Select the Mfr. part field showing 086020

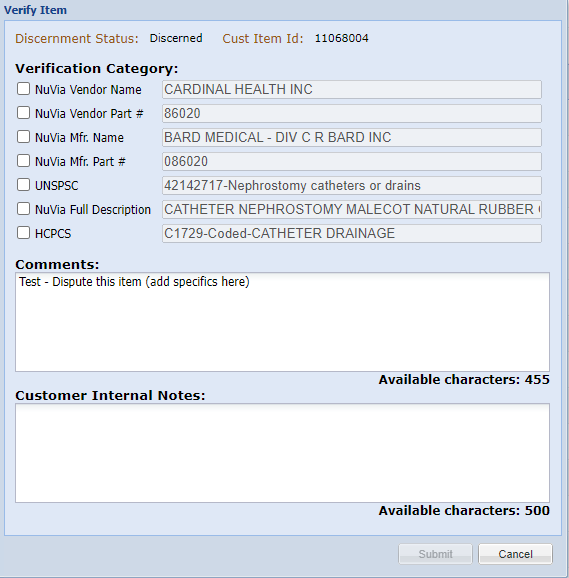[x=352, y=161]
